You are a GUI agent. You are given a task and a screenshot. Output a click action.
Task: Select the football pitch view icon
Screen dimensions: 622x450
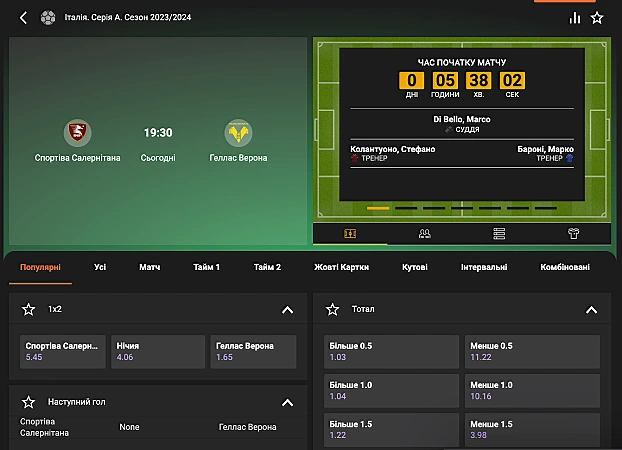coord(350,233)
